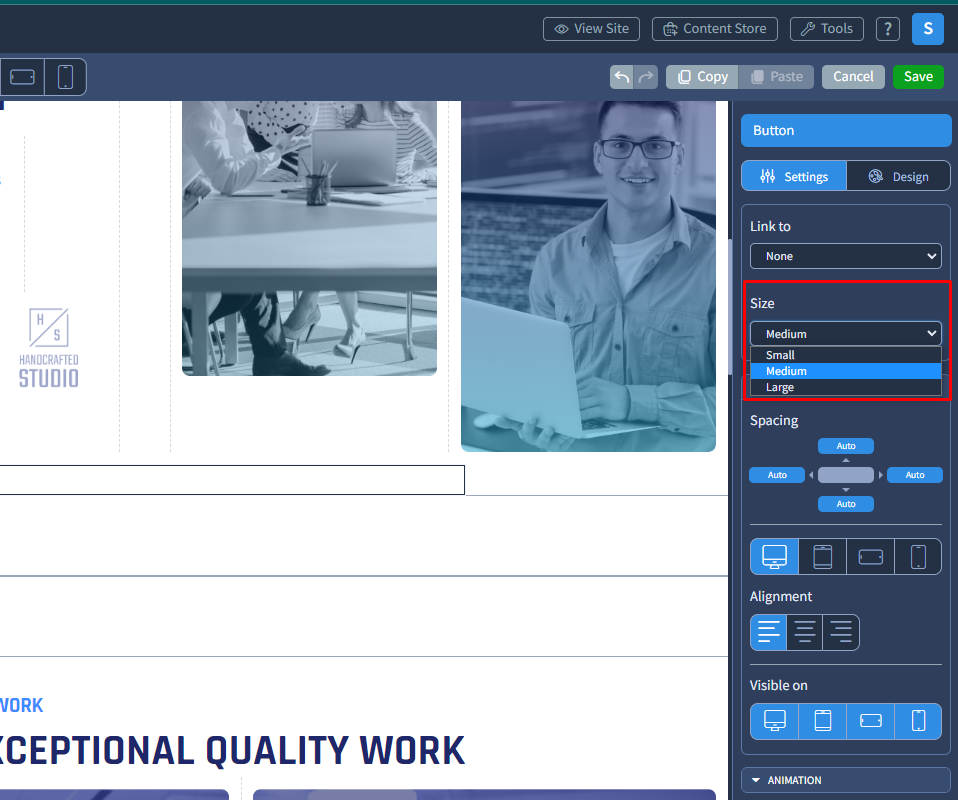The image size is (958, 800).
Task: Switch to the Design tab
Action: tap(898, 177)
